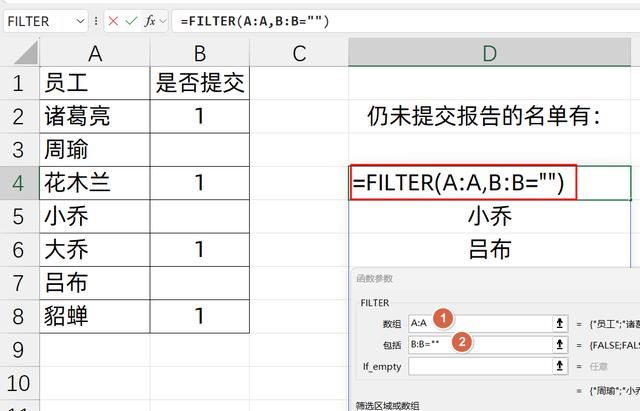Click the cell containing 是否提交
Image resolution: width=640 pixels, height=411 pixels.
pyautogui.click(x=200, y=83)
